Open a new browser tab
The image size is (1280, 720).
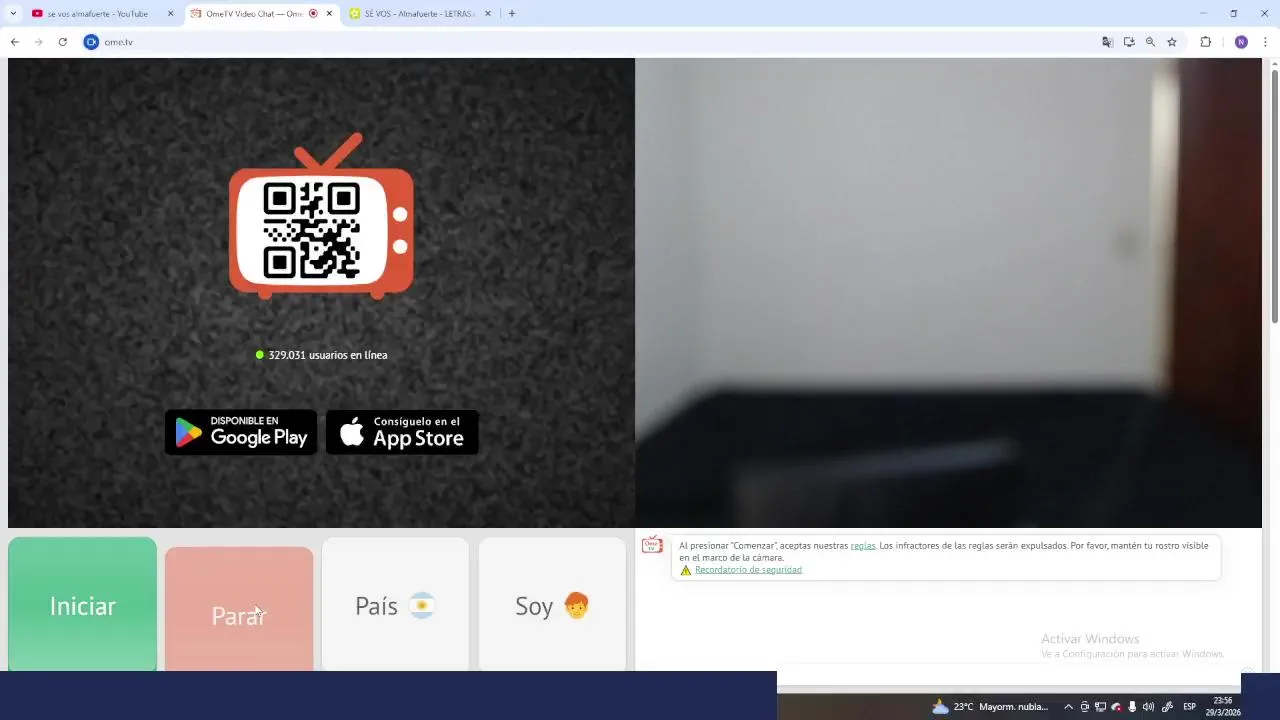coord(512,14)
